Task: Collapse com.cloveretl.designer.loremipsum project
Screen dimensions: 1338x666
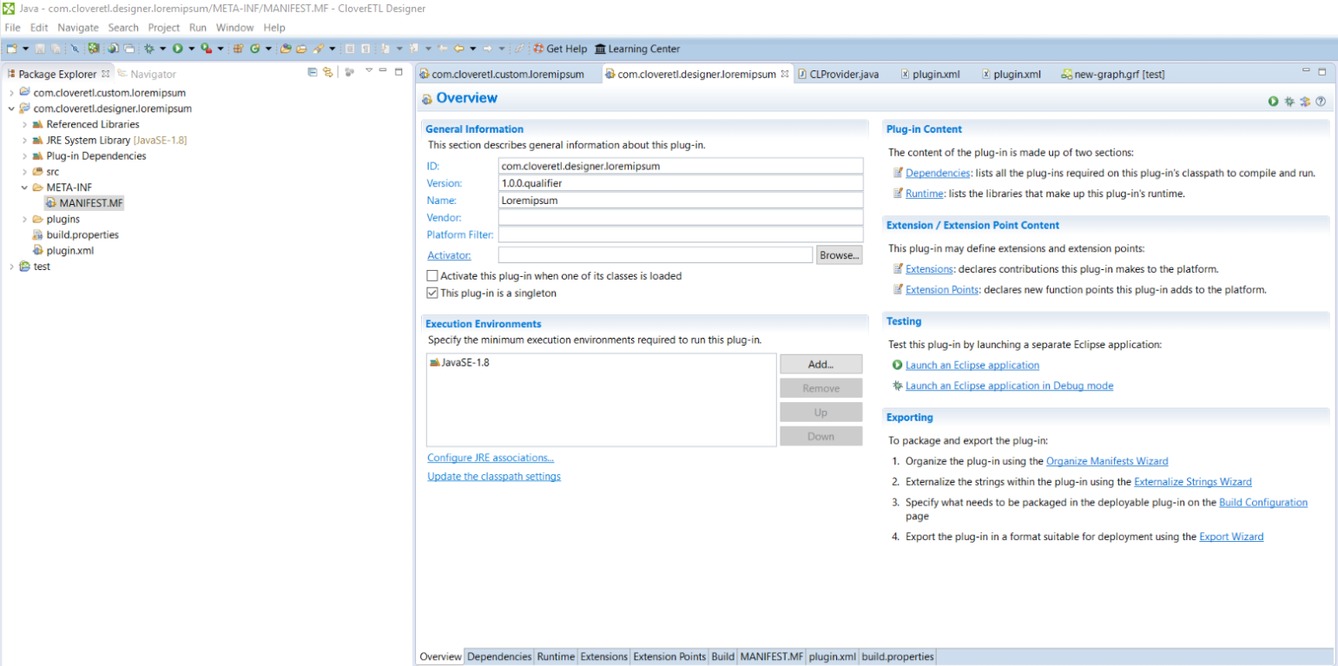Action: (11, 108)
